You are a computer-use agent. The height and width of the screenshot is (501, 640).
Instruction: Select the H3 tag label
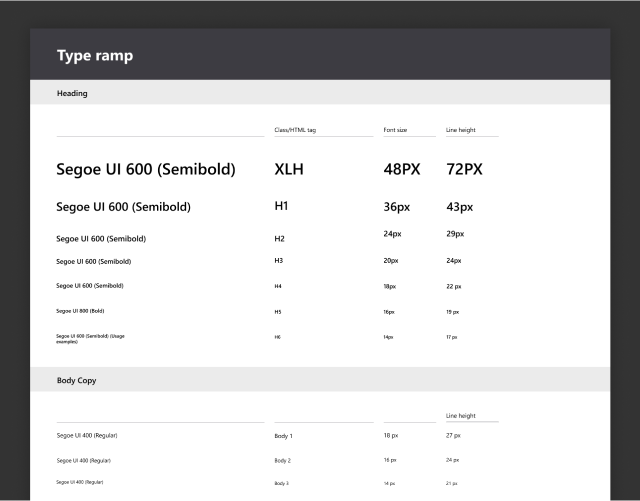click(x=278, y=261)
